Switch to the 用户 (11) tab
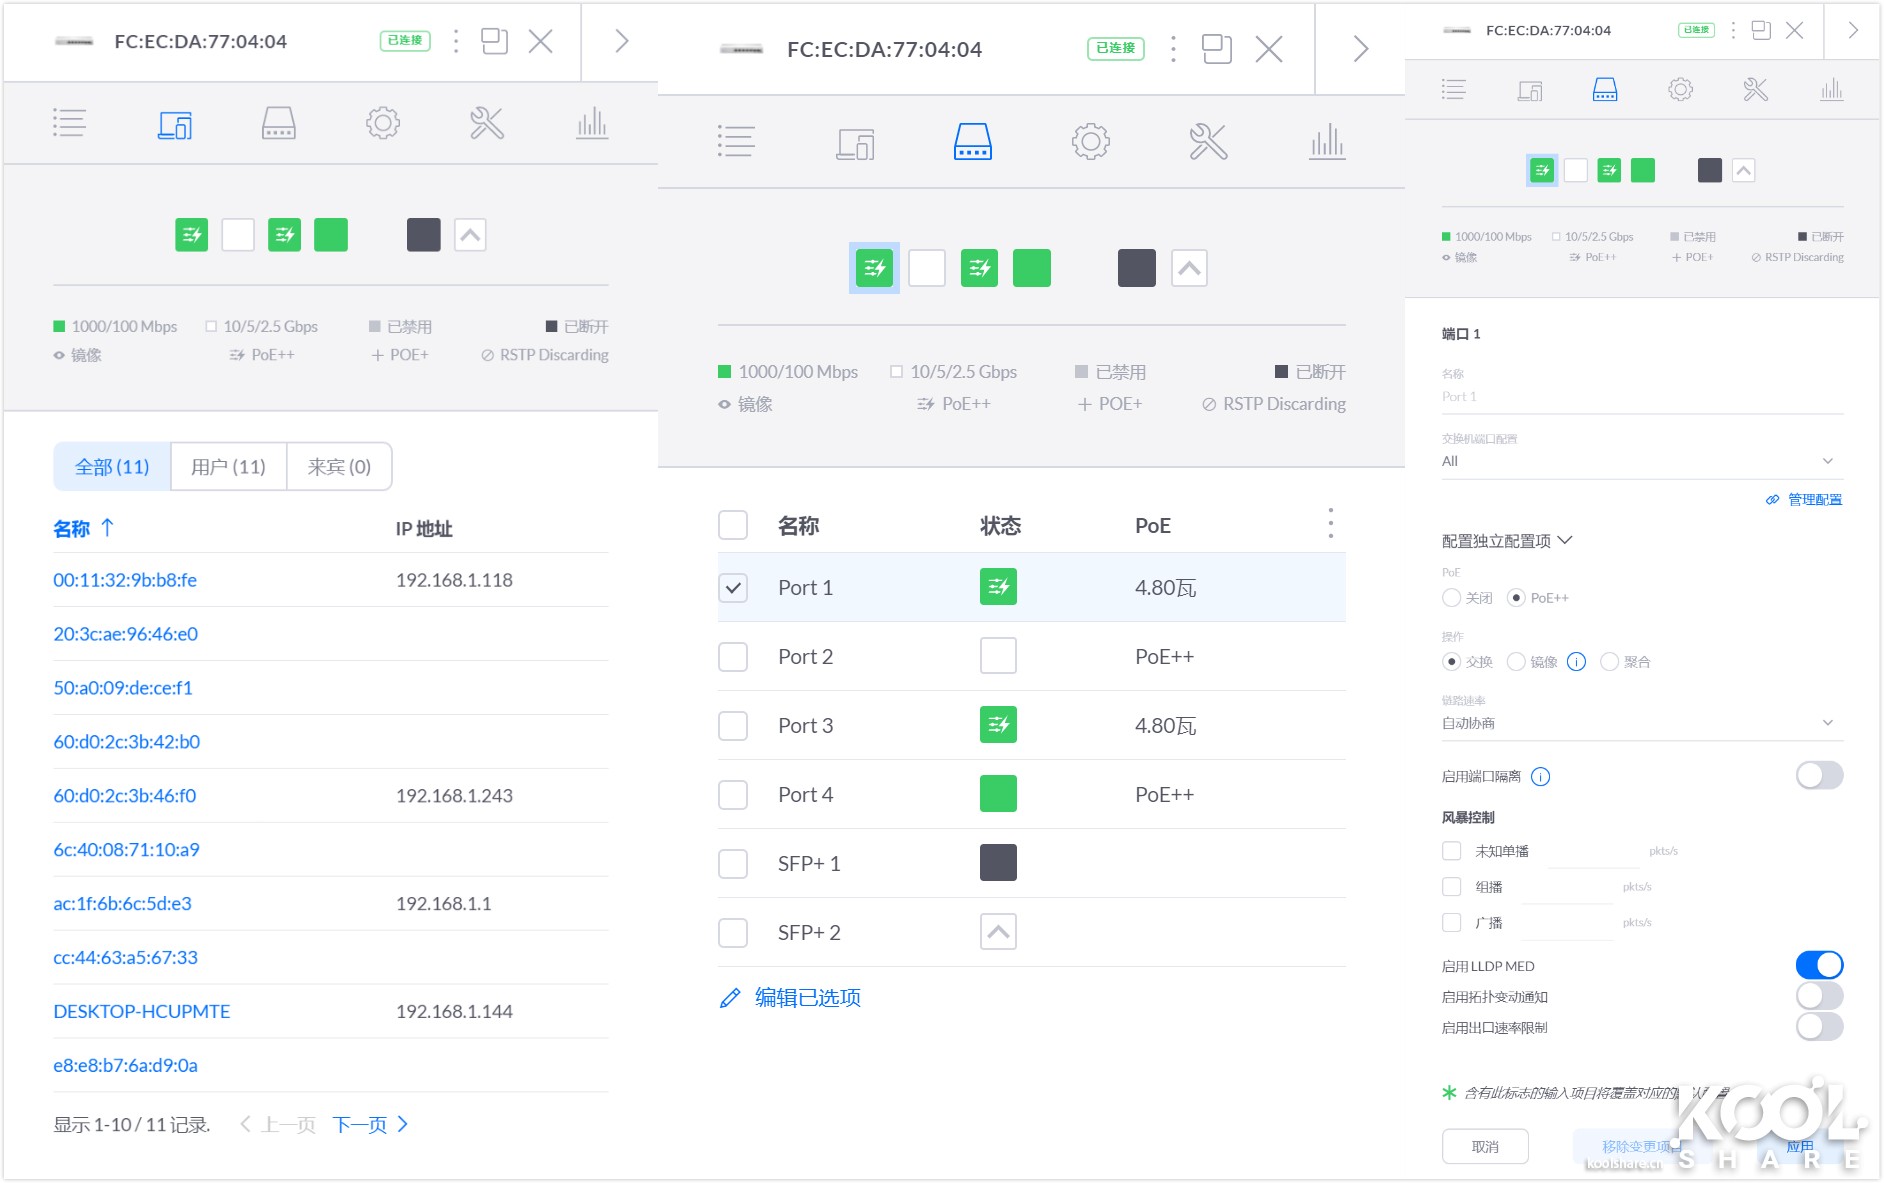Screen dimensions: 1884x1183 227,466
